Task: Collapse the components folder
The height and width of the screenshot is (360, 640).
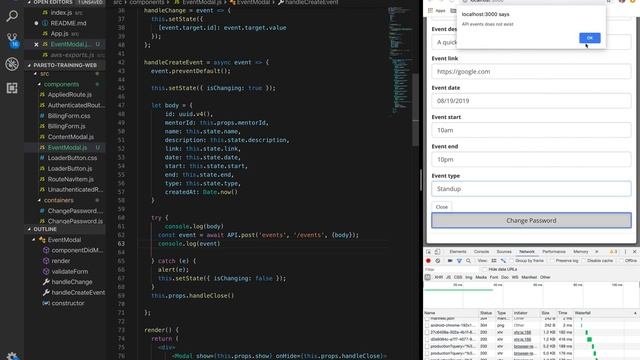Action: [40, 84]
